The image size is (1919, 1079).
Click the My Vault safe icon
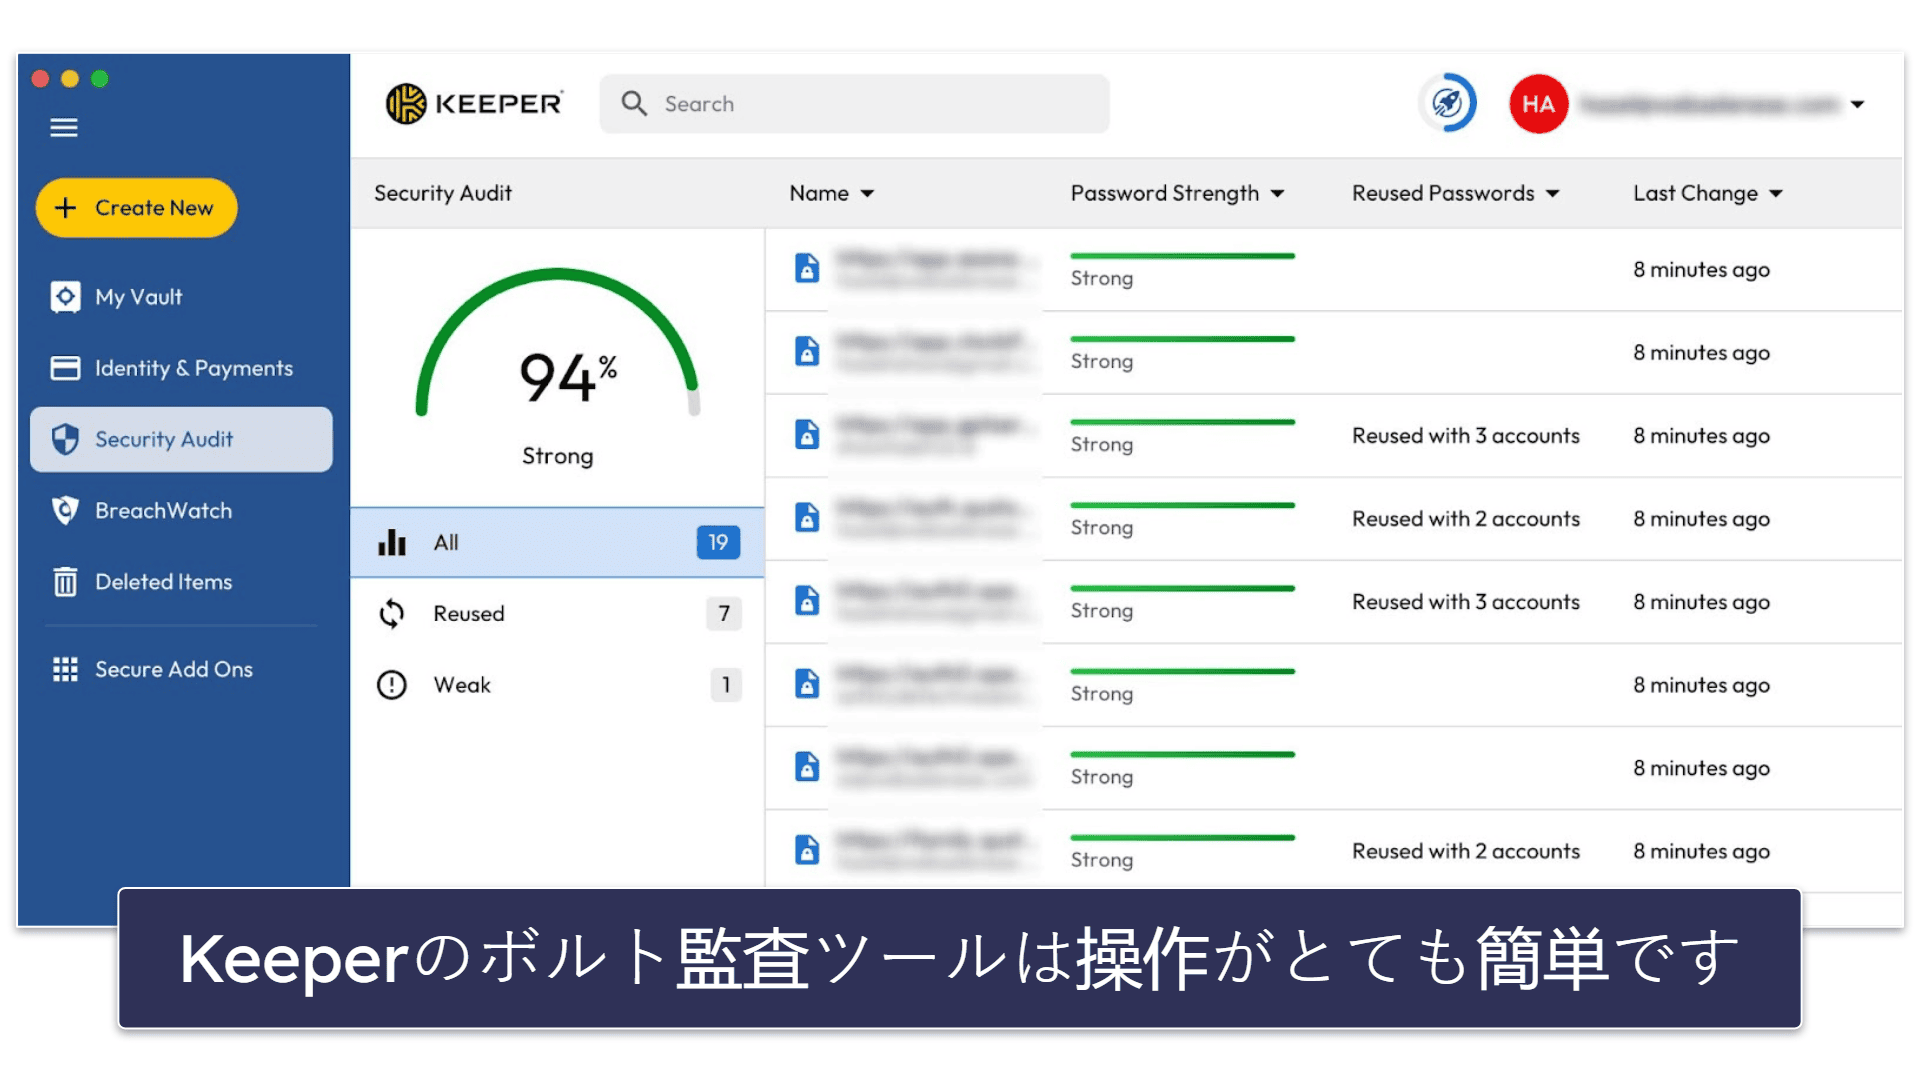pos(65,297)
